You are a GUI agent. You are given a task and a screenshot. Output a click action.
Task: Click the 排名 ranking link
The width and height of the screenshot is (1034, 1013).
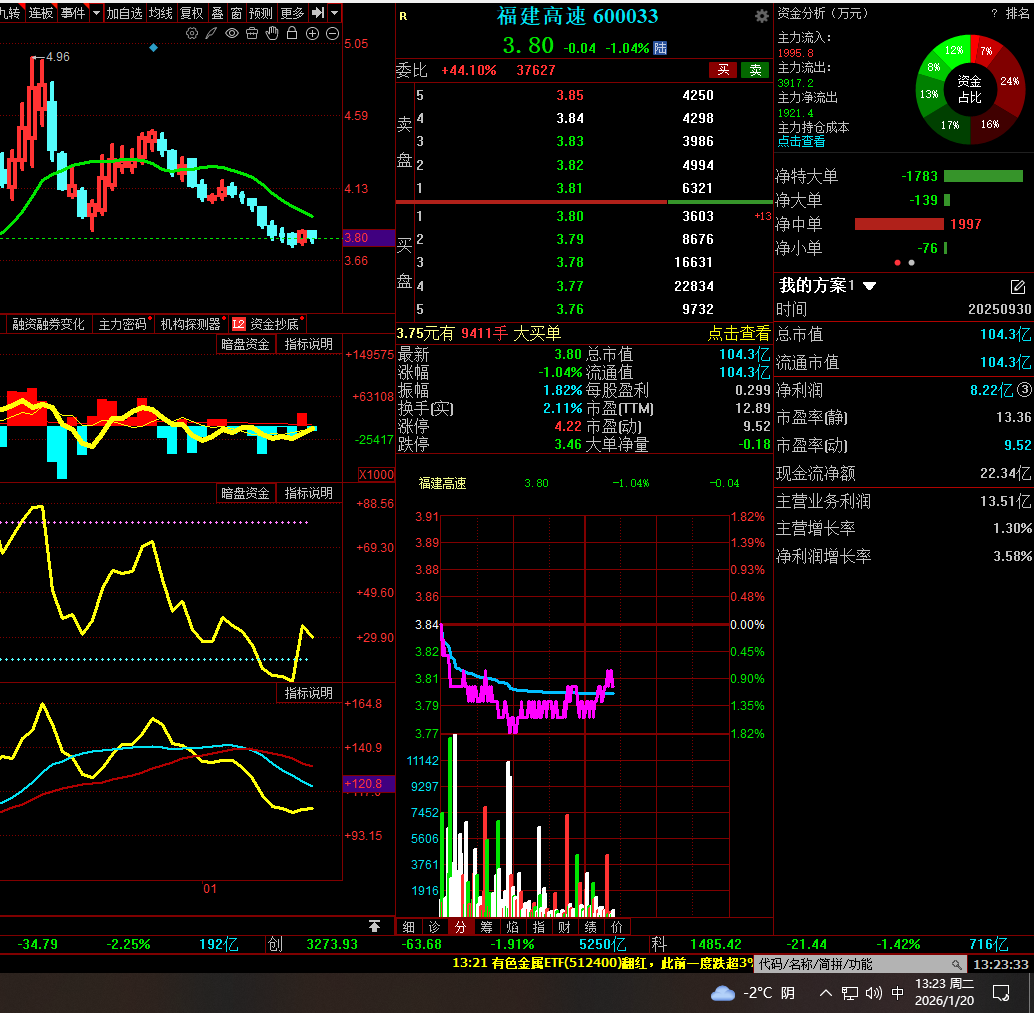coord(1017,13)
